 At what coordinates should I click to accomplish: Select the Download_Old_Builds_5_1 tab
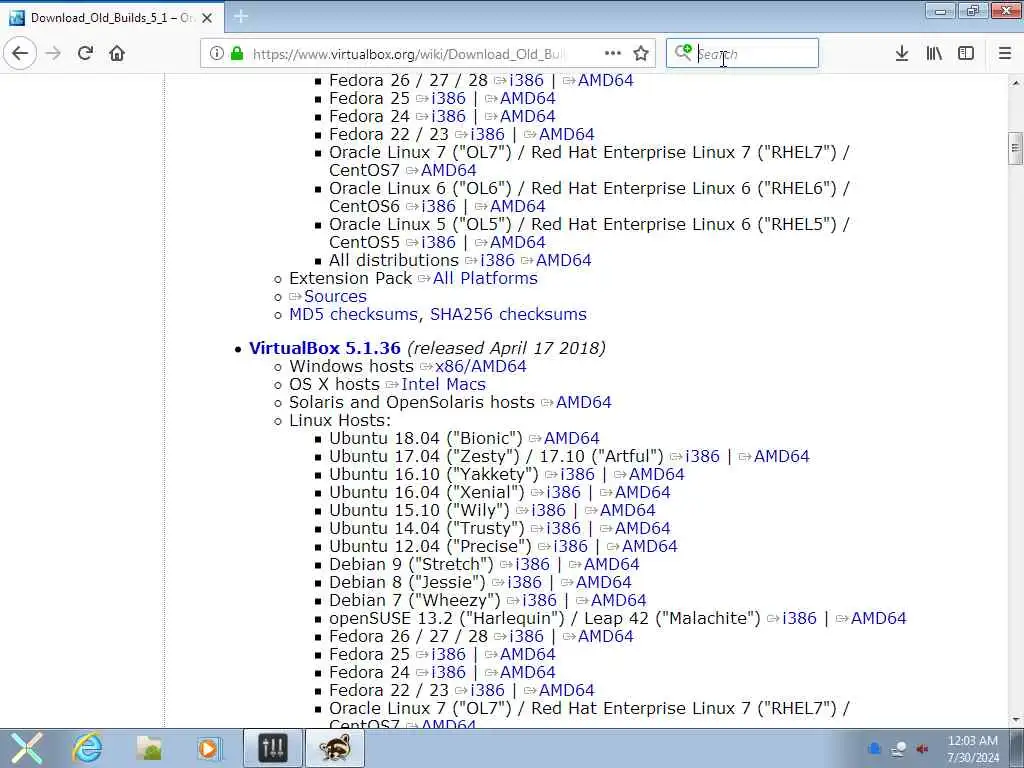point(112,18)
